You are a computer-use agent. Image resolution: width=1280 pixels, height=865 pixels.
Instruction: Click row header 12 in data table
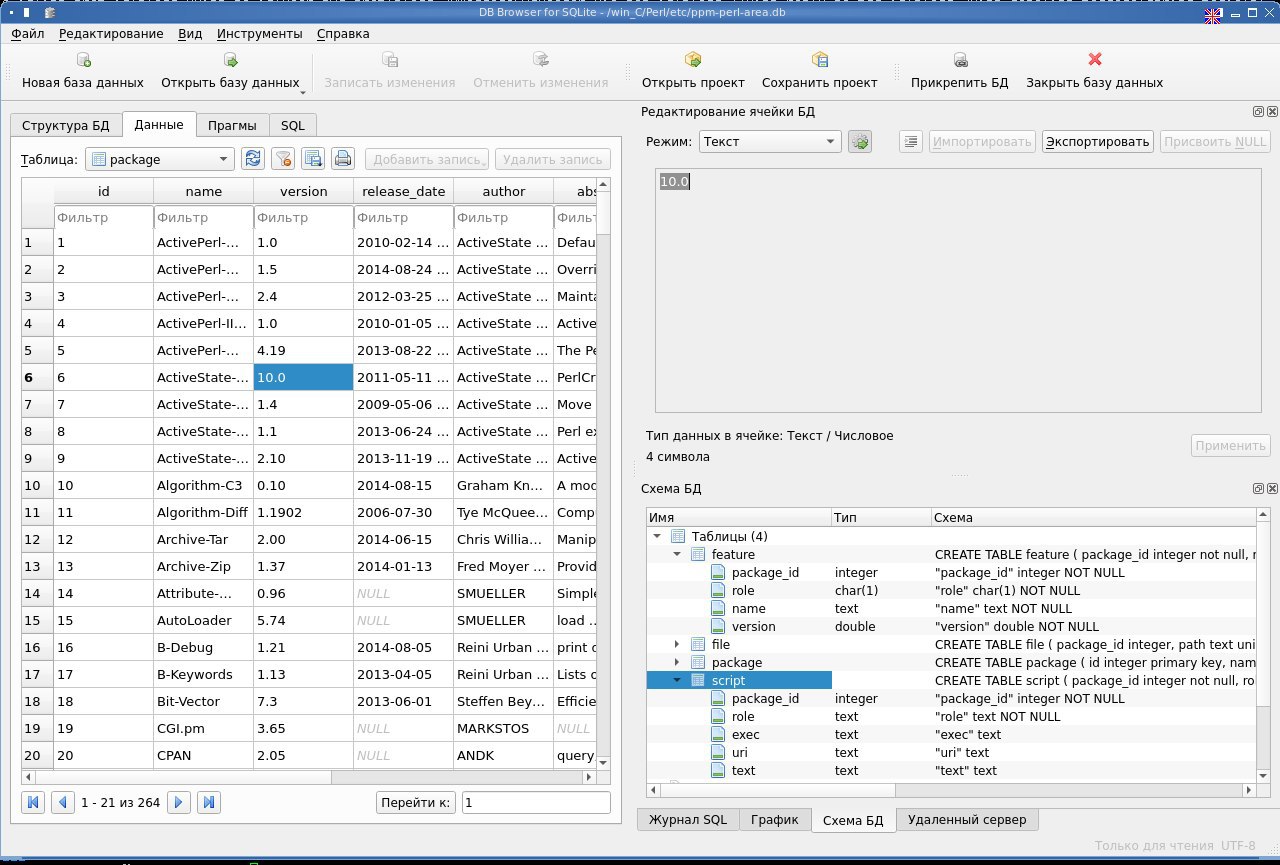(x=37, y=539)
